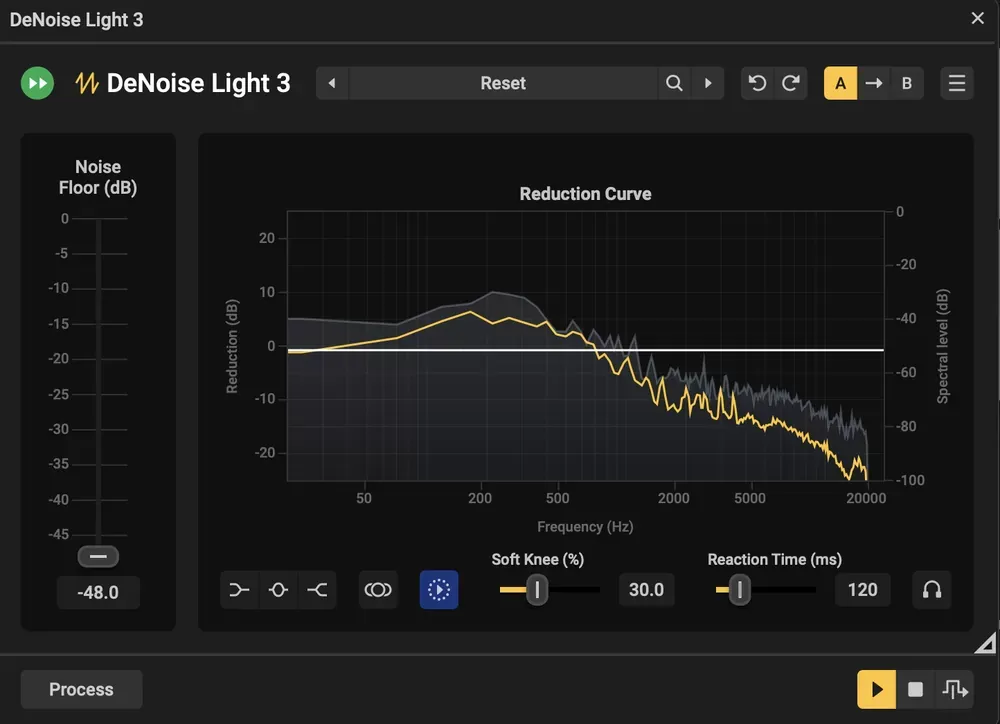This screenshot has width=1000, height=724.
Task: Click the Soft Knee slider handle
Action: click(x=537, y=590)
